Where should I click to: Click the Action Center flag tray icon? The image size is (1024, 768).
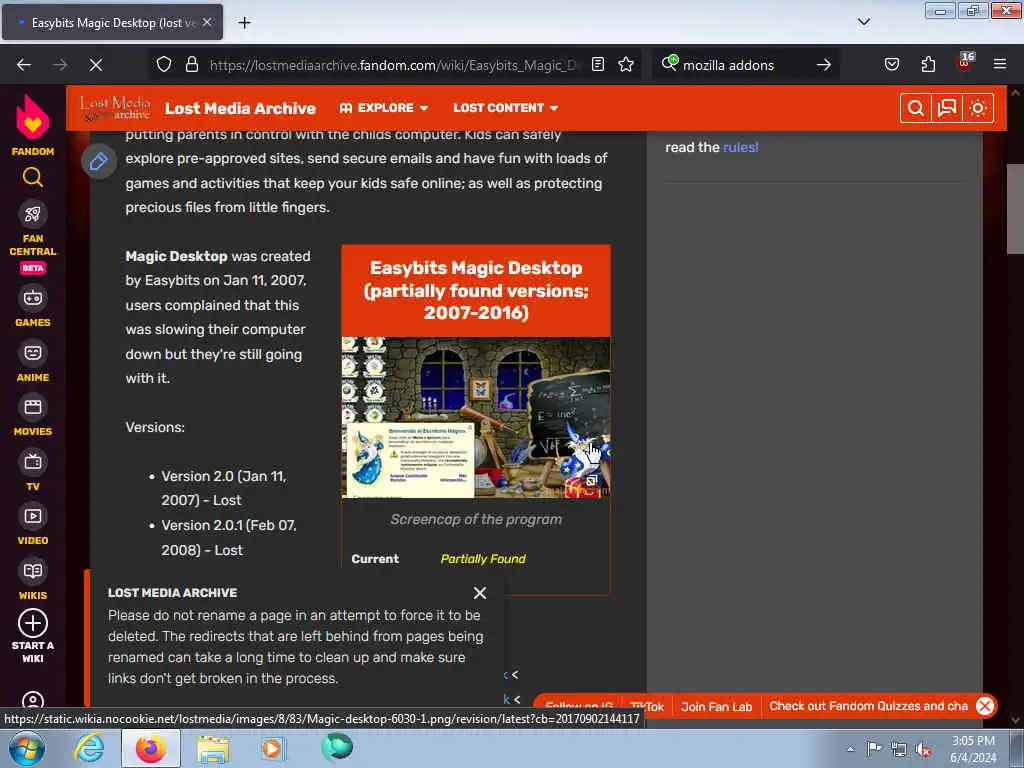tap(874, 749)
